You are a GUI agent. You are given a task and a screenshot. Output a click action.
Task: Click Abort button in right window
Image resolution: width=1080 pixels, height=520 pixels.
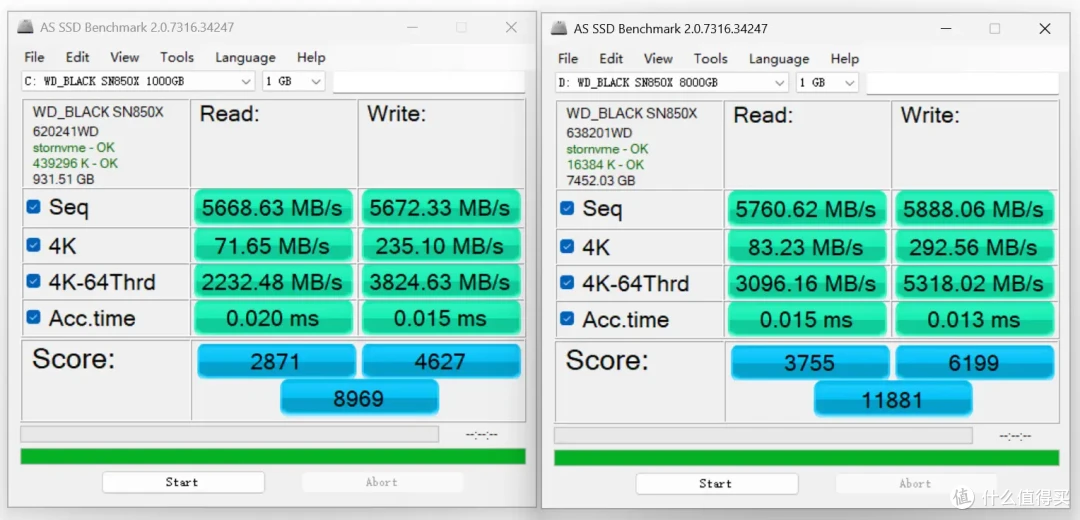pos(915,483)
